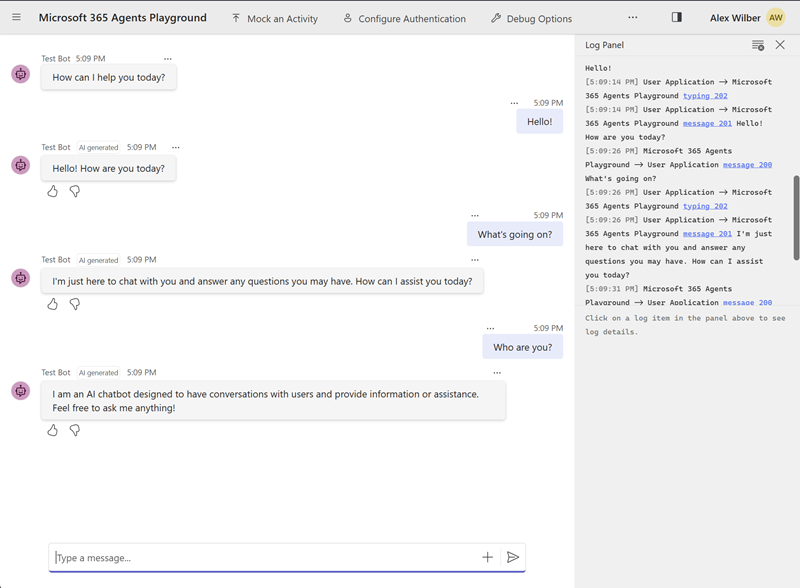
Task: Click the Alex Wilber AW avatar
Action: 776,18
